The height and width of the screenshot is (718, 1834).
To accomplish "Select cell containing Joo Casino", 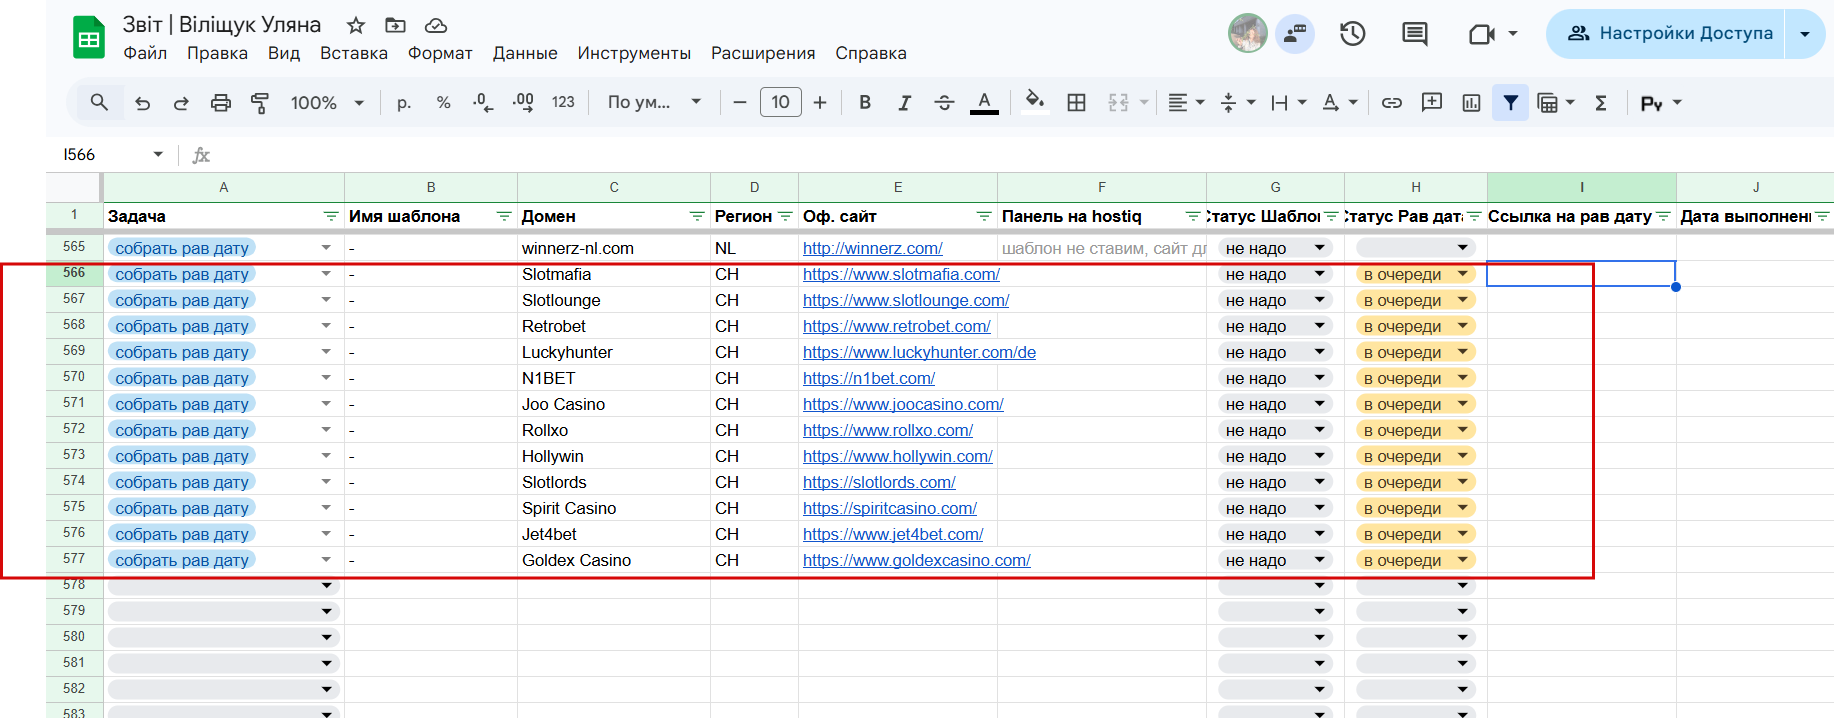I will point(614,404).
